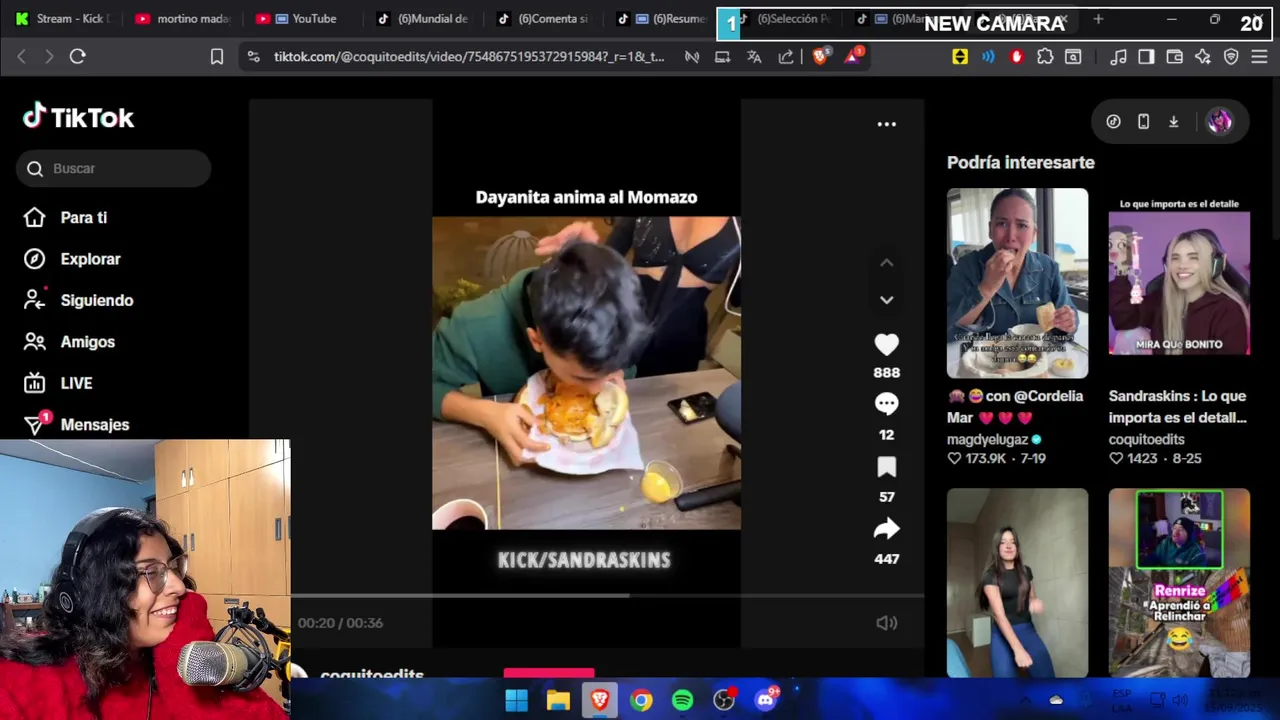The width and height of the screenshot is (1280, 720).
Task: Open the thumbnail of woman in blue jeans
Action: click(1017, 583)
